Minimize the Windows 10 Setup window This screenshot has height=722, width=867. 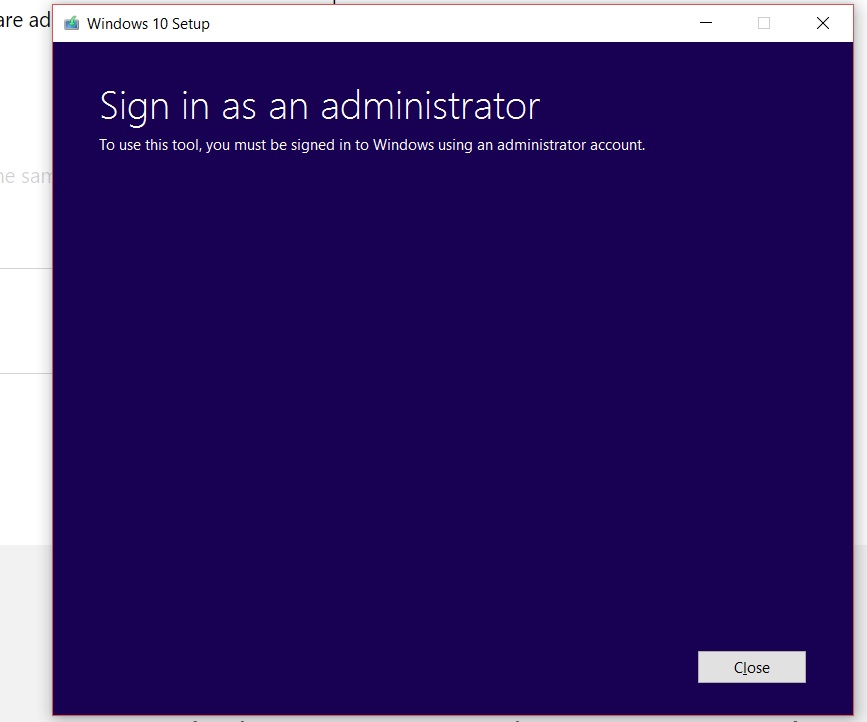[x=706, y=23]
